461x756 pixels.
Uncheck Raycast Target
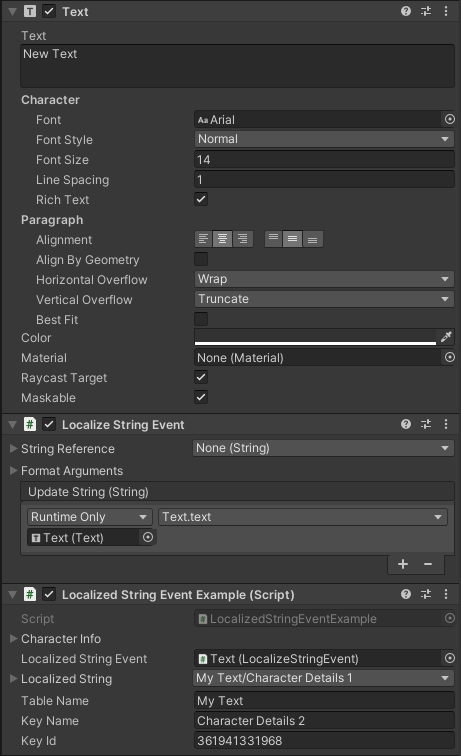pos(201,377)
